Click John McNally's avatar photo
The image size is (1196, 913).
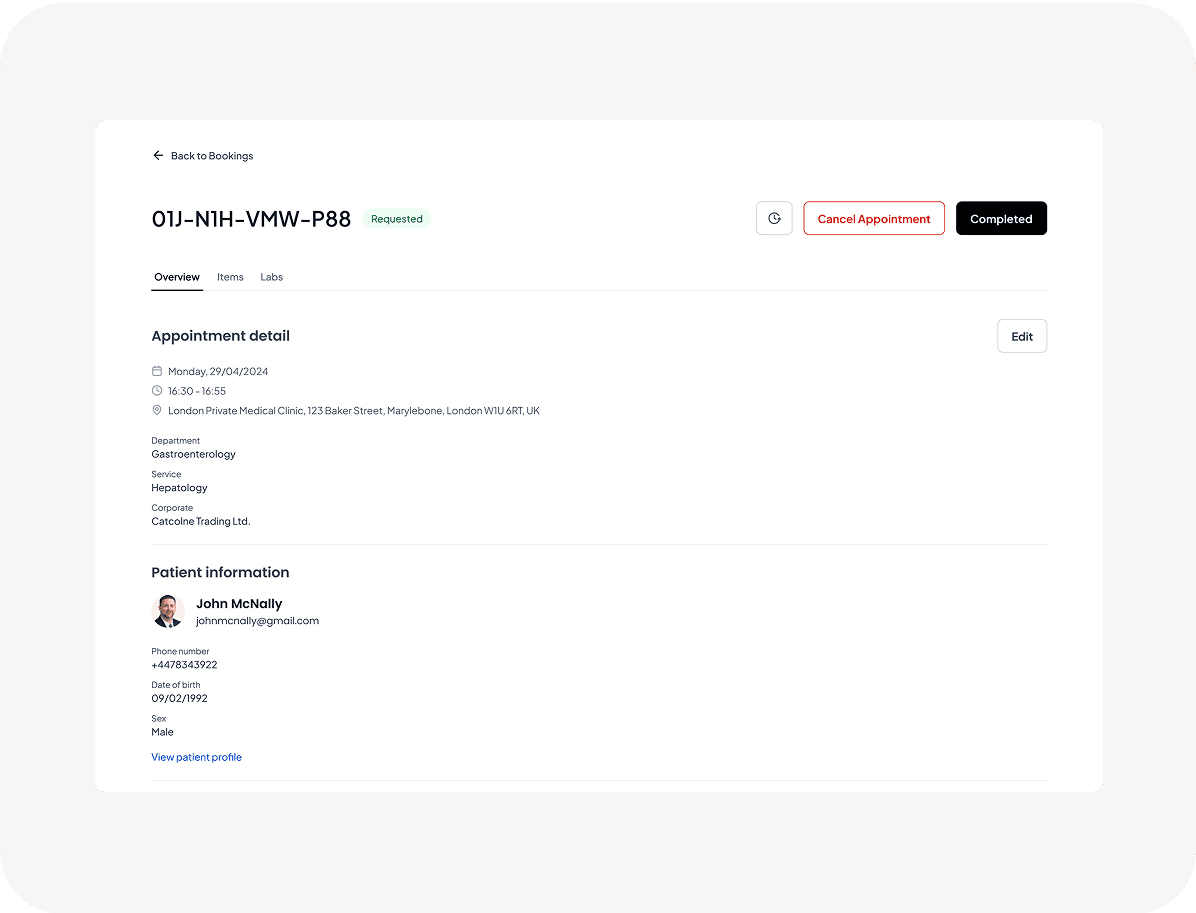click(168, 611)
